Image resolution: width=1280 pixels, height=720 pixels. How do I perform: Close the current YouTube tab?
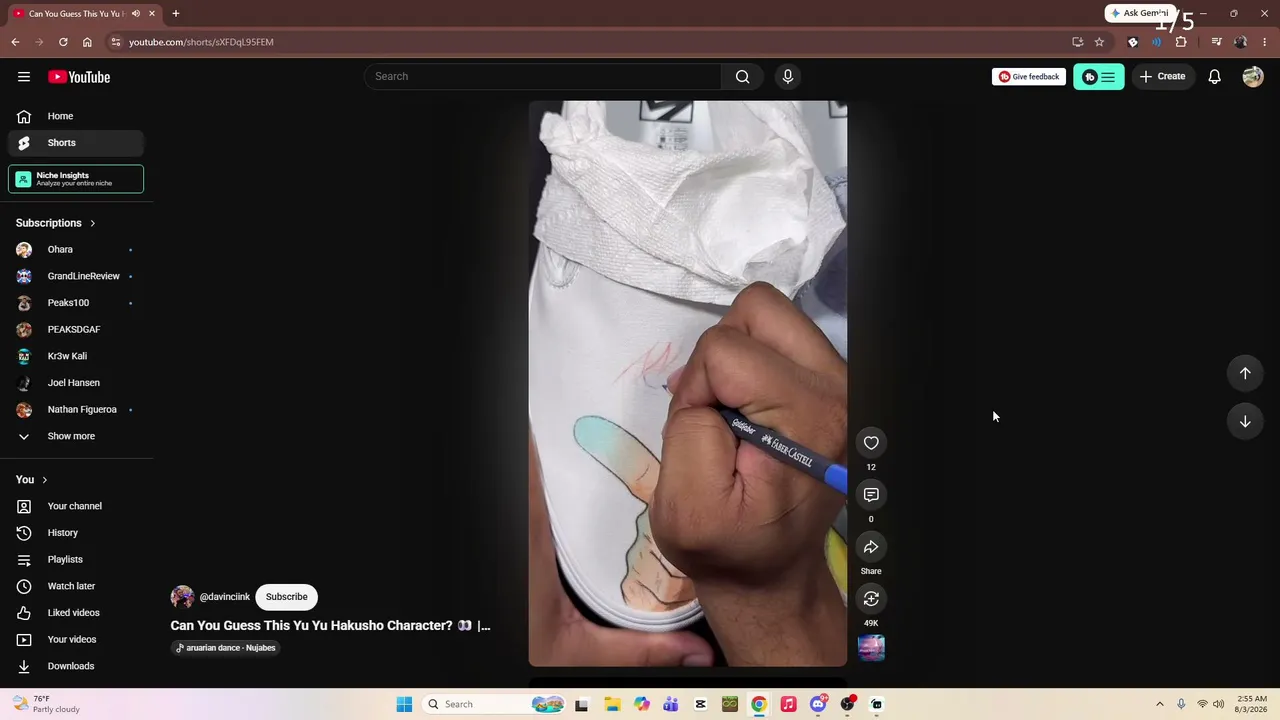pyautogui.click(x=152, y=14)
